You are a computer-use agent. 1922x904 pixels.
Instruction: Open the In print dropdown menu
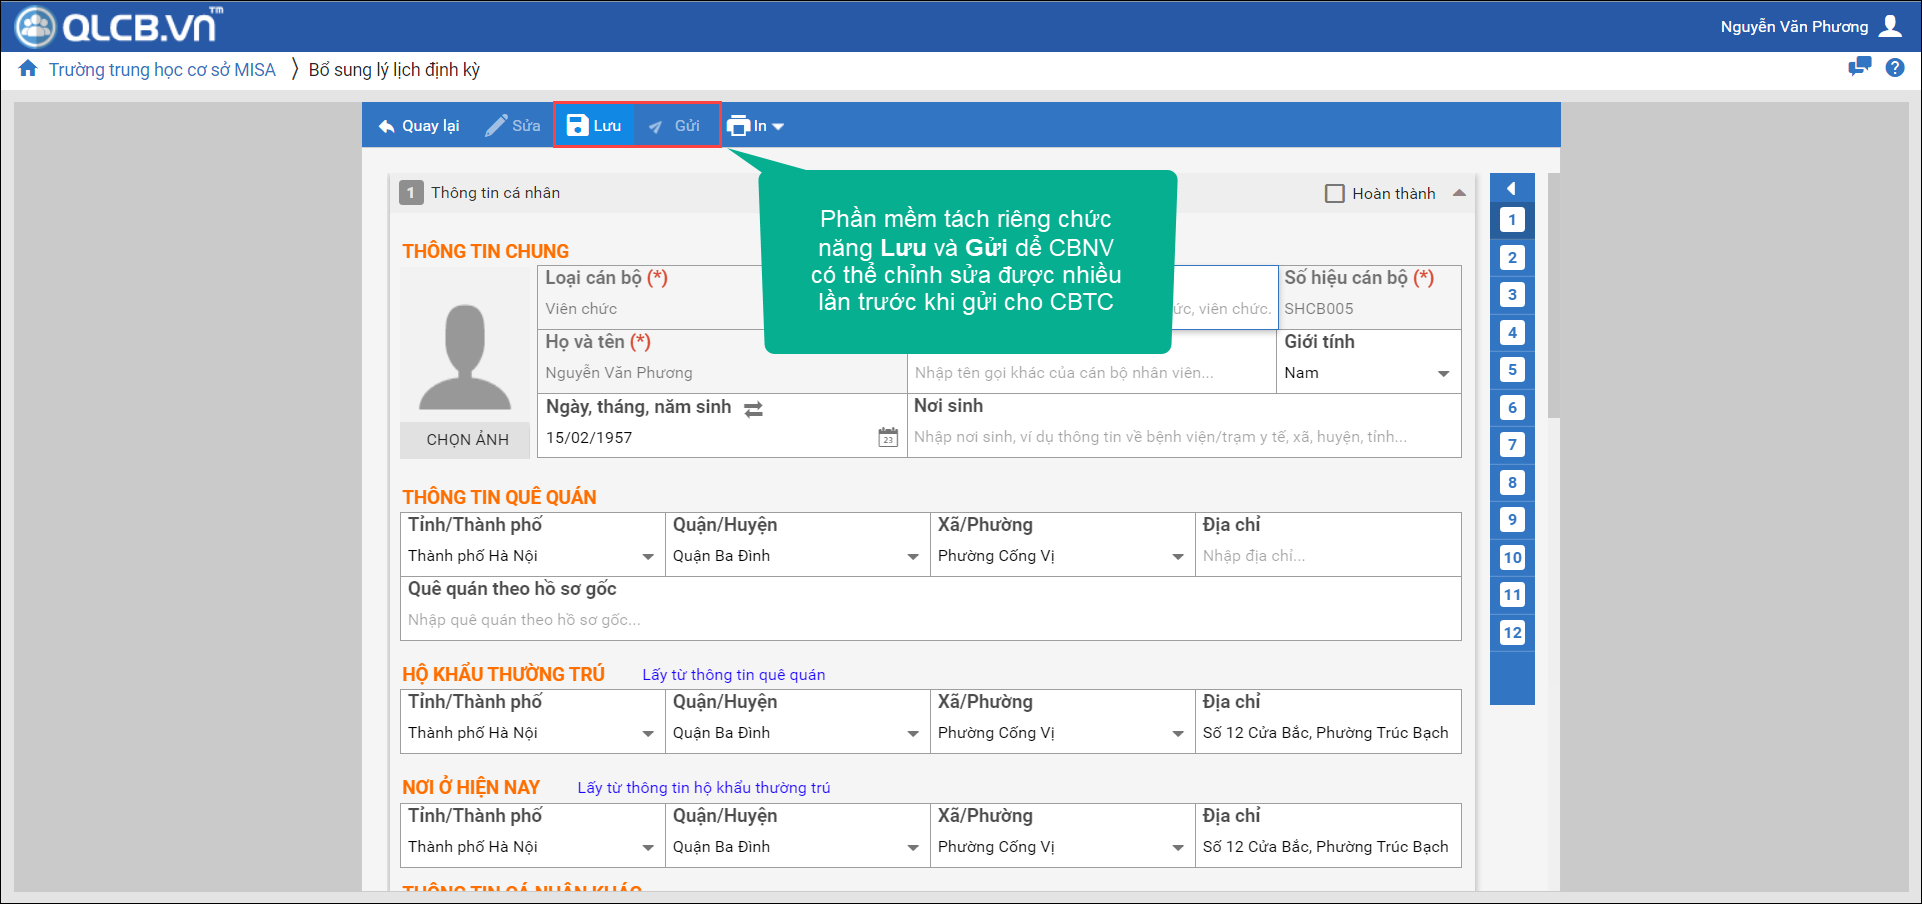click(x=755, y=126)
